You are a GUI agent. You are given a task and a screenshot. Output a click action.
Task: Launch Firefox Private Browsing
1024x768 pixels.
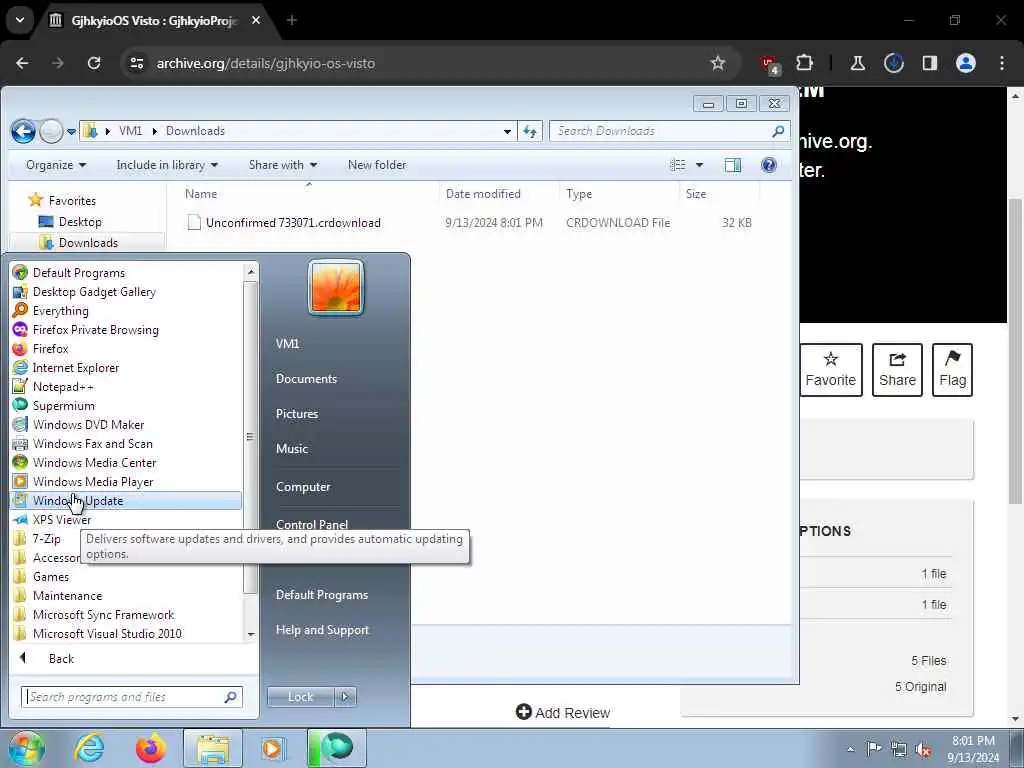pos(95,330)
